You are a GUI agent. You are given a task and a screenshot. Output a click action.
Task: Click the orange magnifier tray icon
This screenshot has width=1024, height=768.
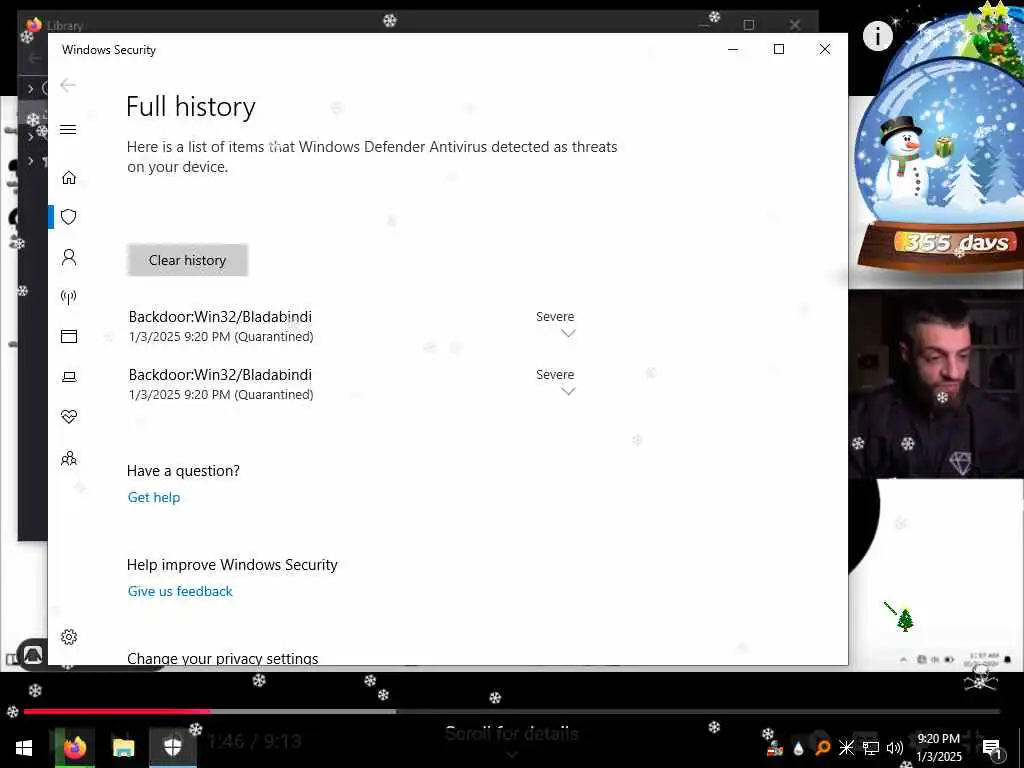(x=822, y=748)
